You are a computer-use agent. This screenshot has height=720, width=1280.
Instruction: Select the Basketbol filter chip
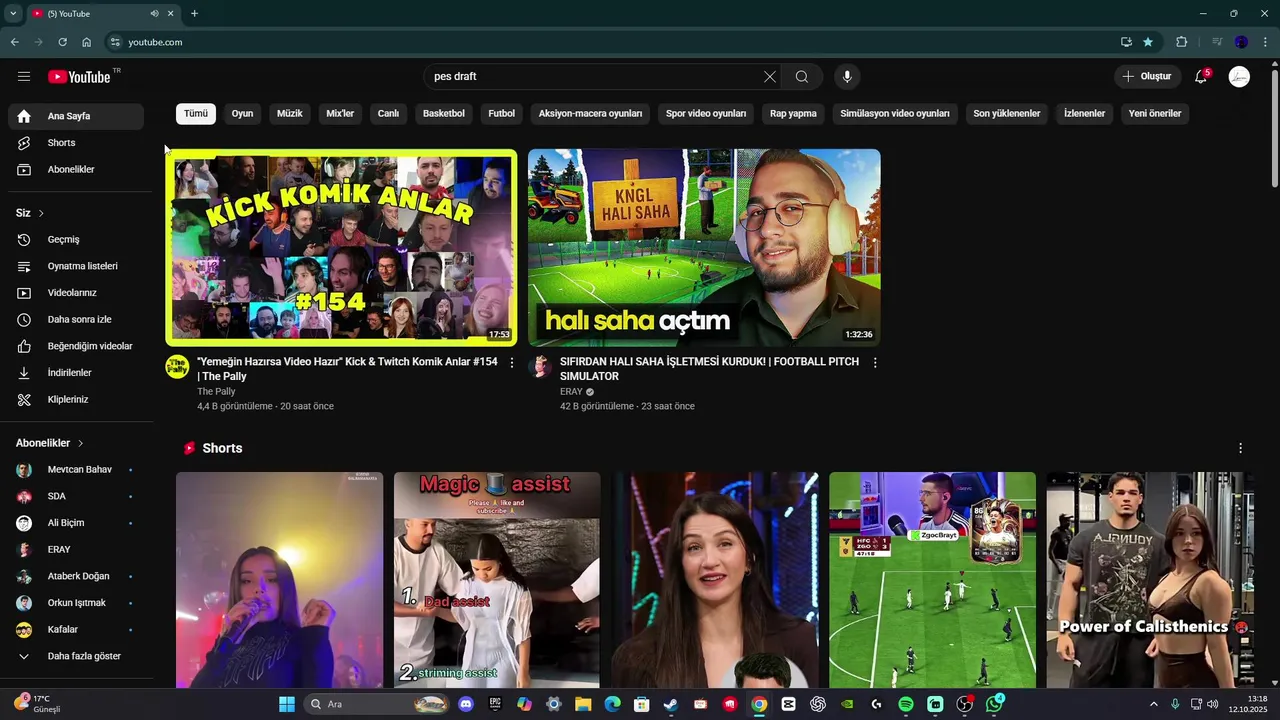tap(444, 114)
